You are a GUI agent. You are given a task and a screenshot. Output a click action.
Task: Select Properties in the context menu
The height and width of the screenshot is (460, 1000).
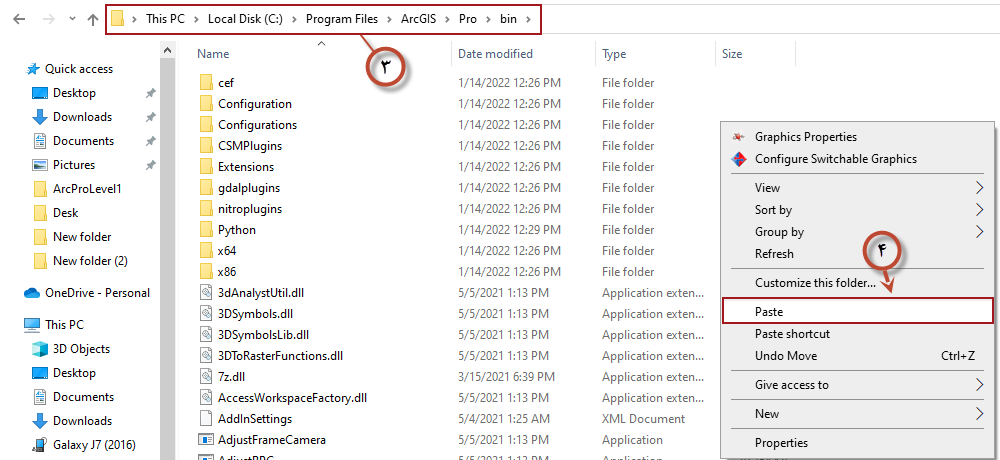[x=781, y=443]
